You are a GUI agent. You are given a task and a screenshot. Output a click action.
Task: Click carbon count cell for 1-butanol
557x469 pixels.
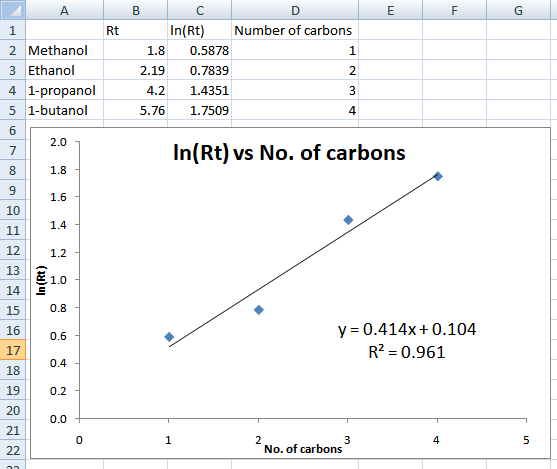295,110
